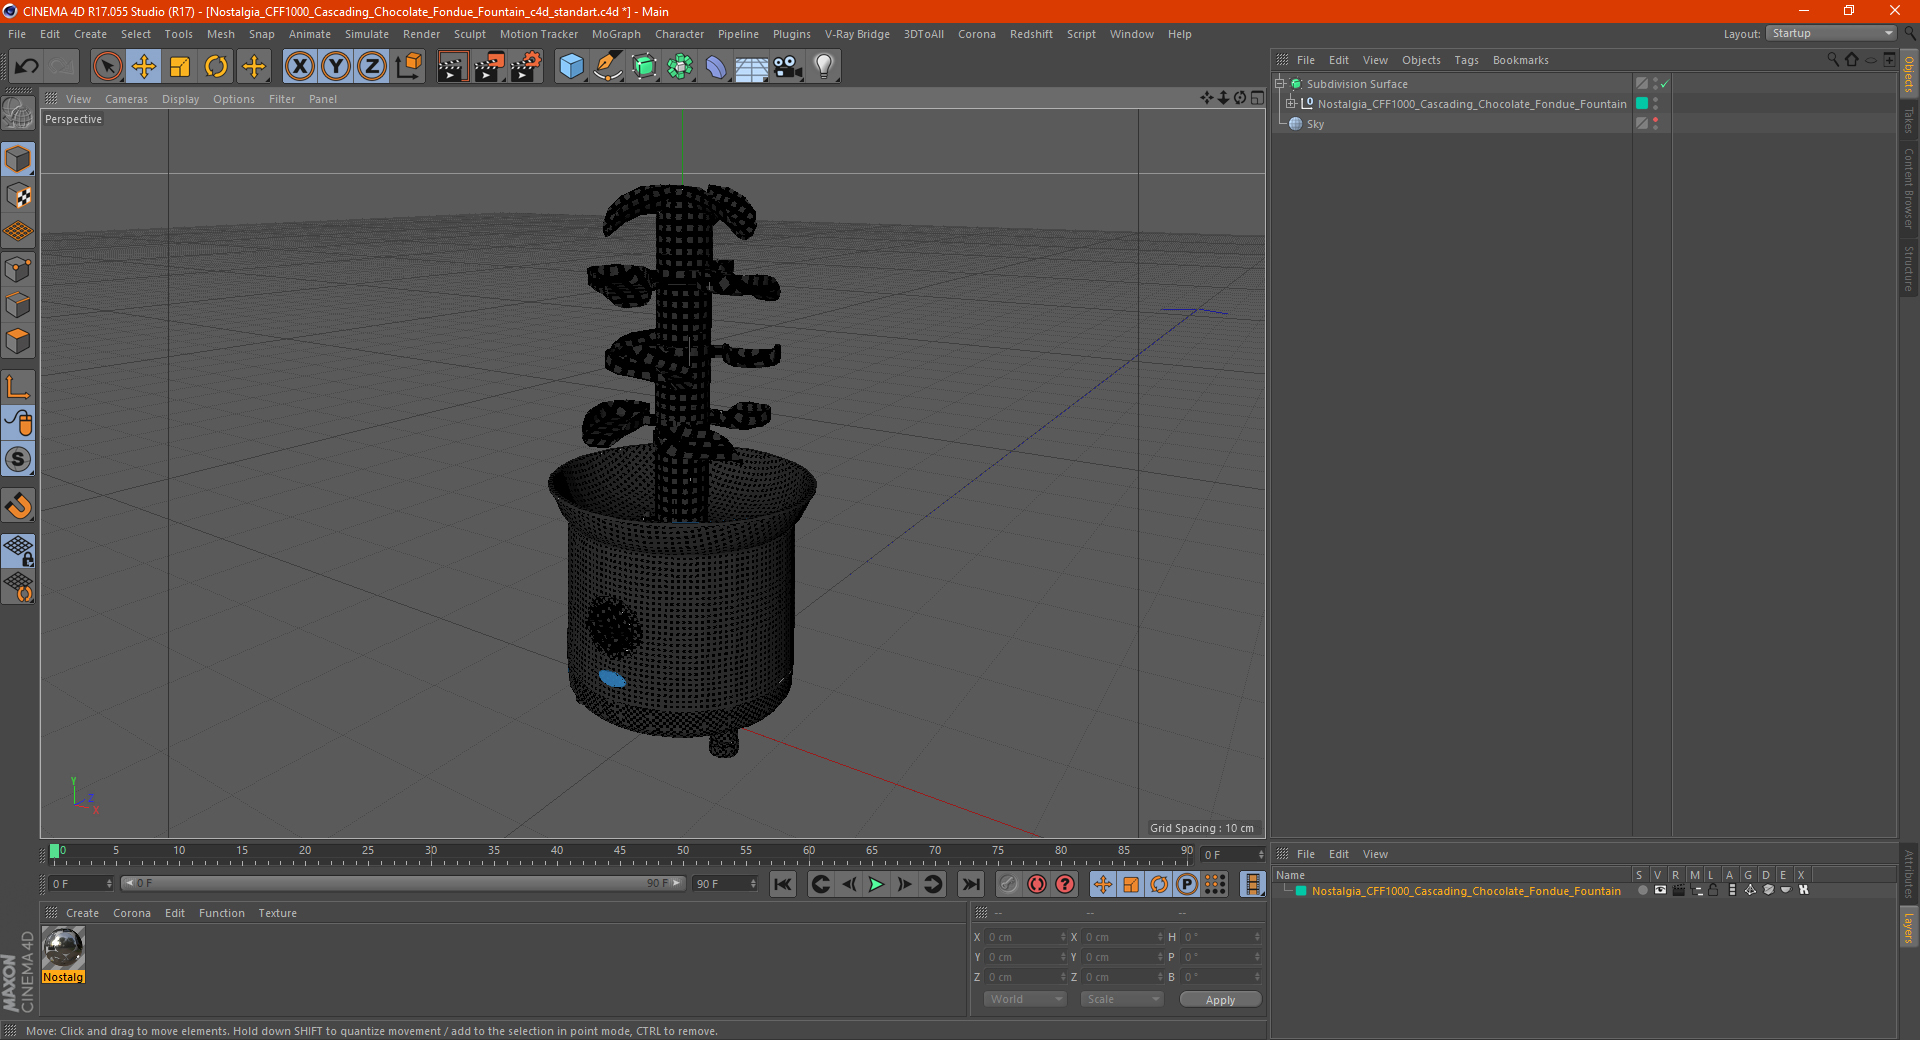The width and height of the screenshot is (1920, 1040).
Task: Add Floor environment object icon
Action: [x=751, y=67]
